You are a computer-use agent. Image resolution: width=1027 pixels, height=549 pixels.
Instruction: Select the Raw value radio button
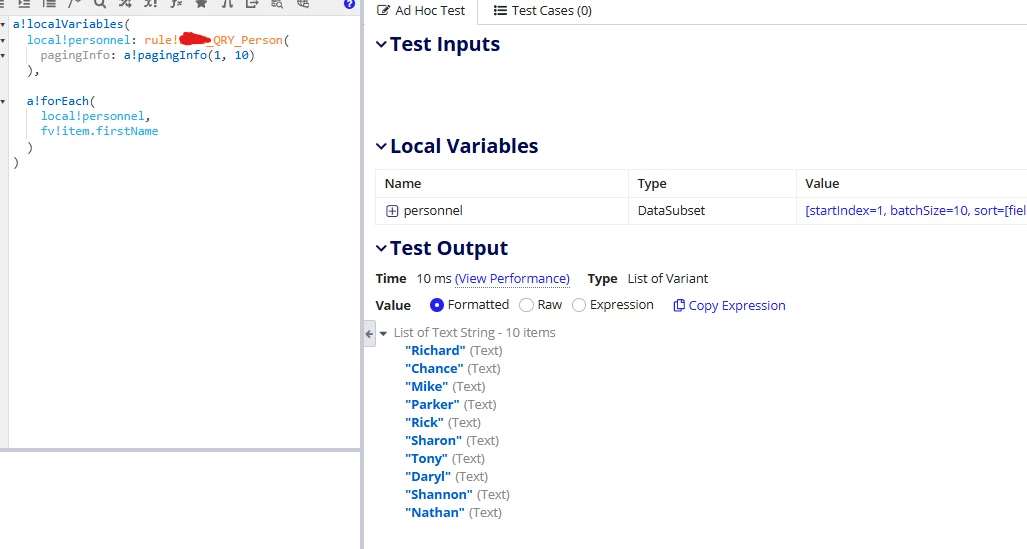tap(526, 305)
